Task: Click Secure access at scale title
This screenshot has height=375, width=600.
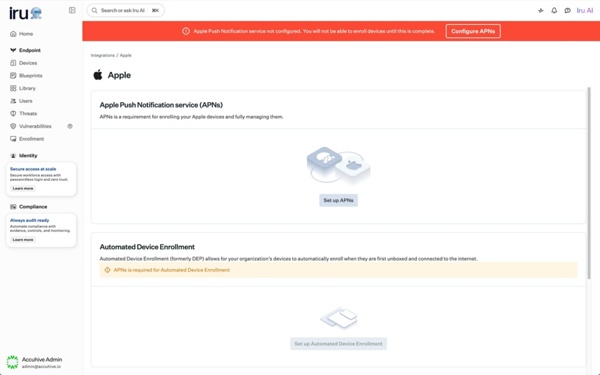Action: 33,169
